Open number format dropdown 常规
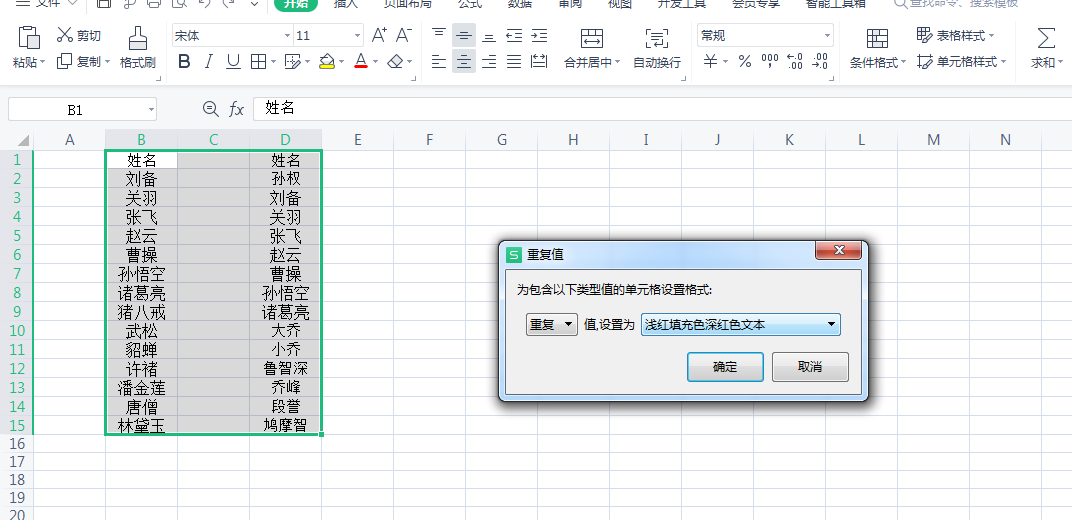The image size is (1072, 520). pyautogui.click(x=827, y=36)
